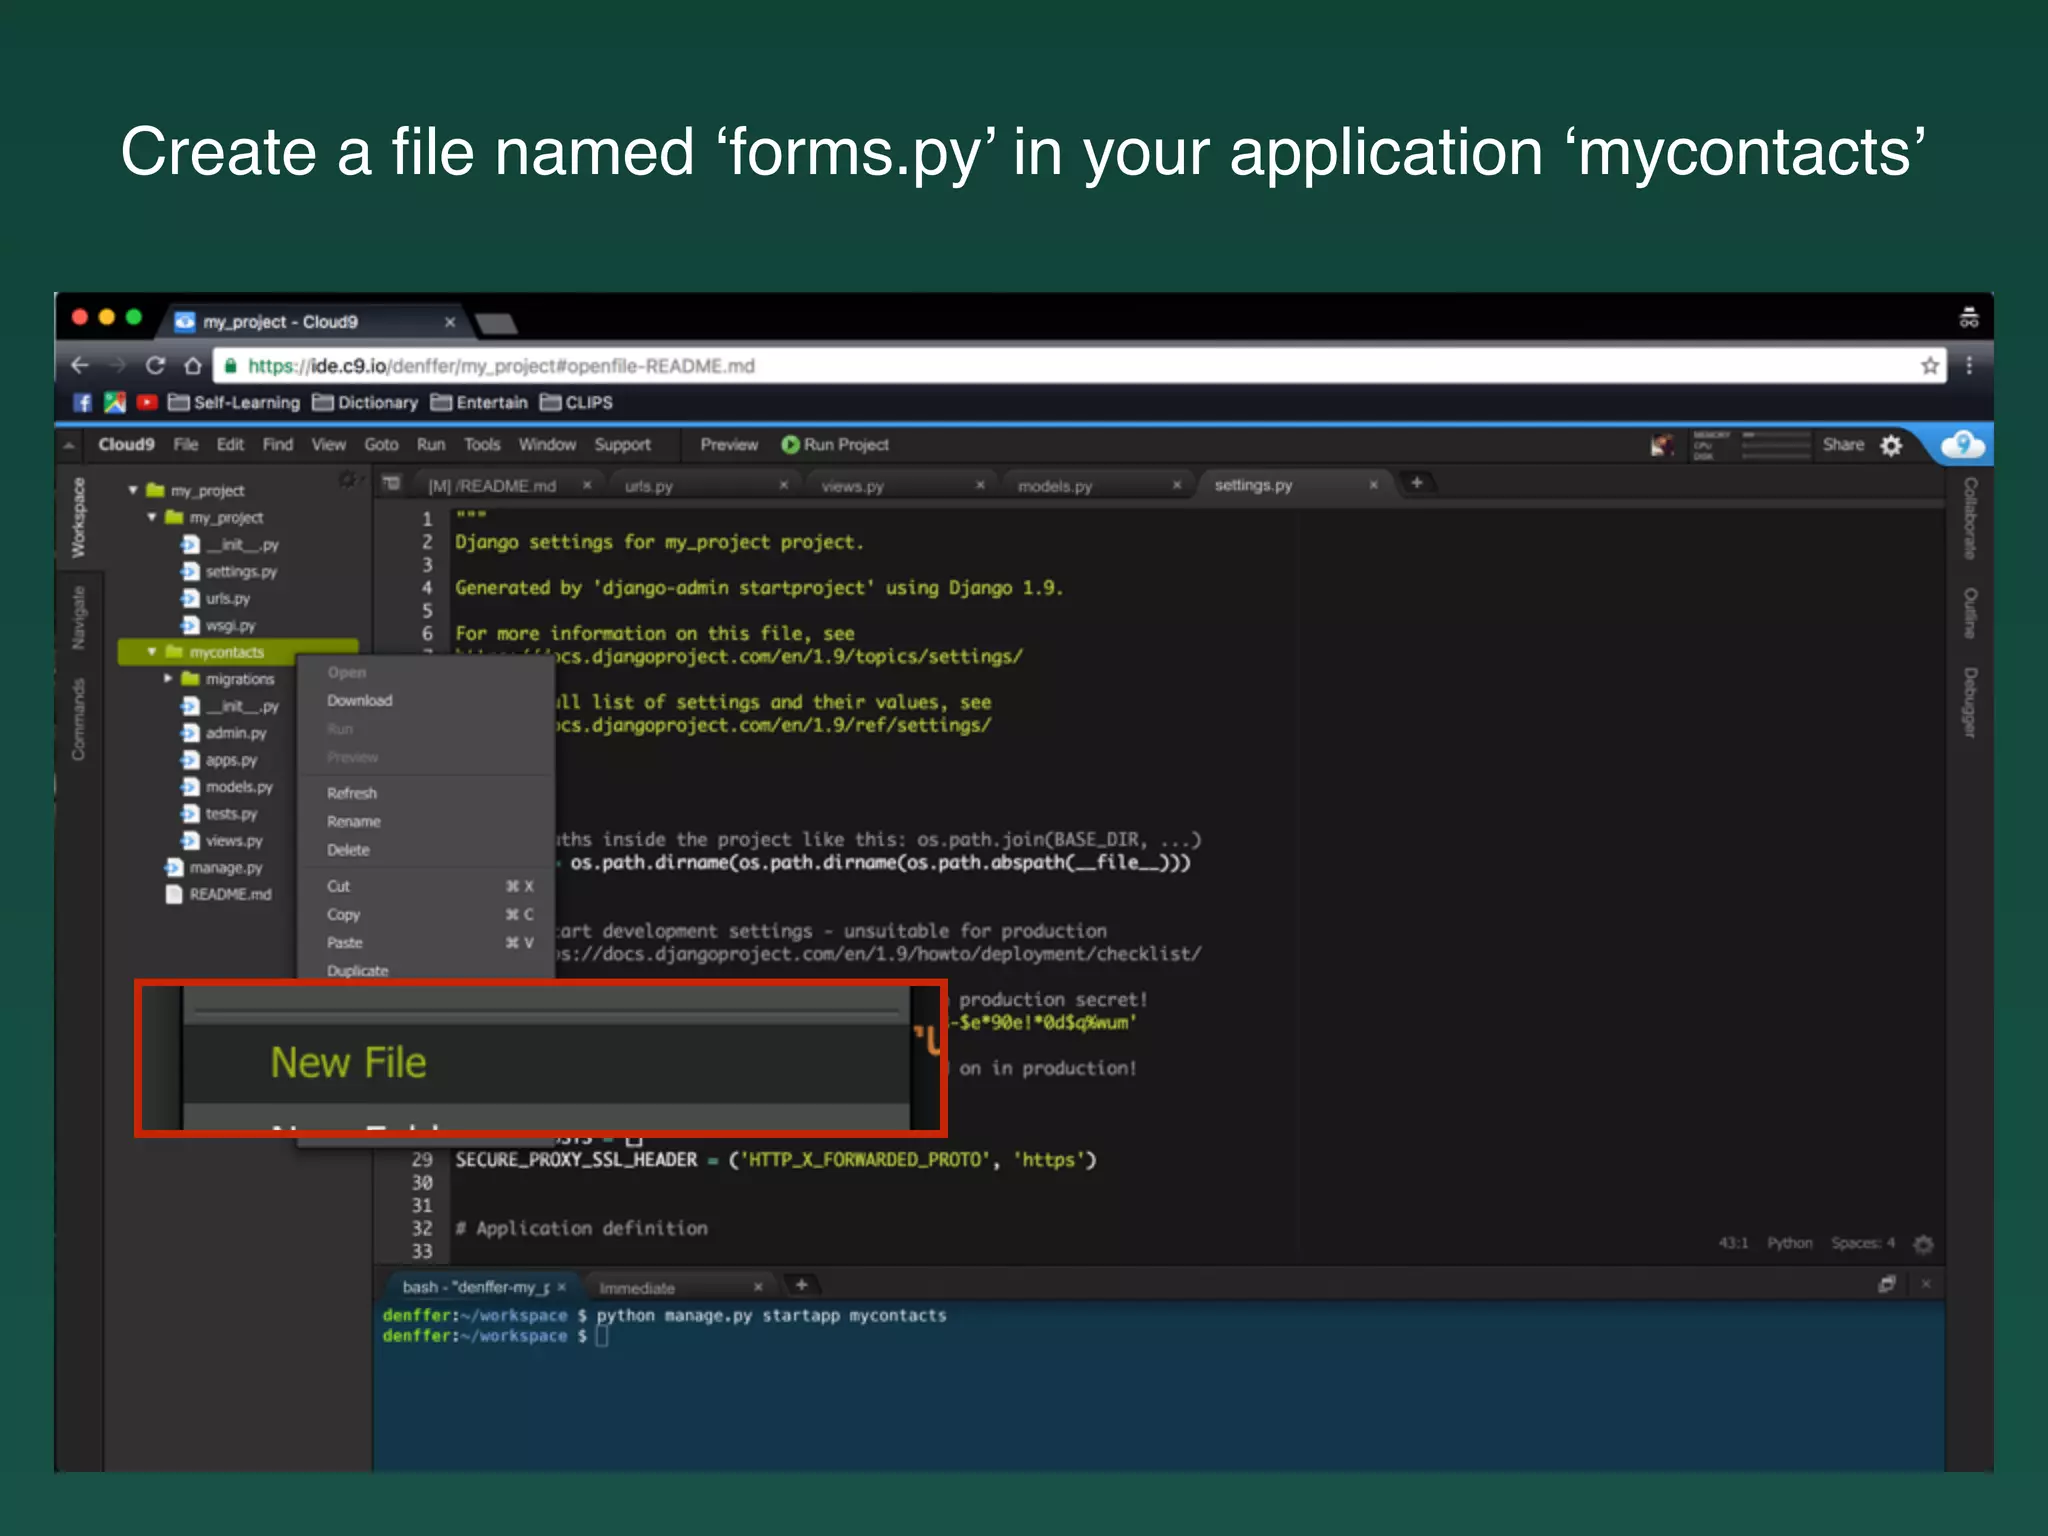Expand the migrations folder
The width and height of the screenshot is (2048, 1536).
(168, 679)
